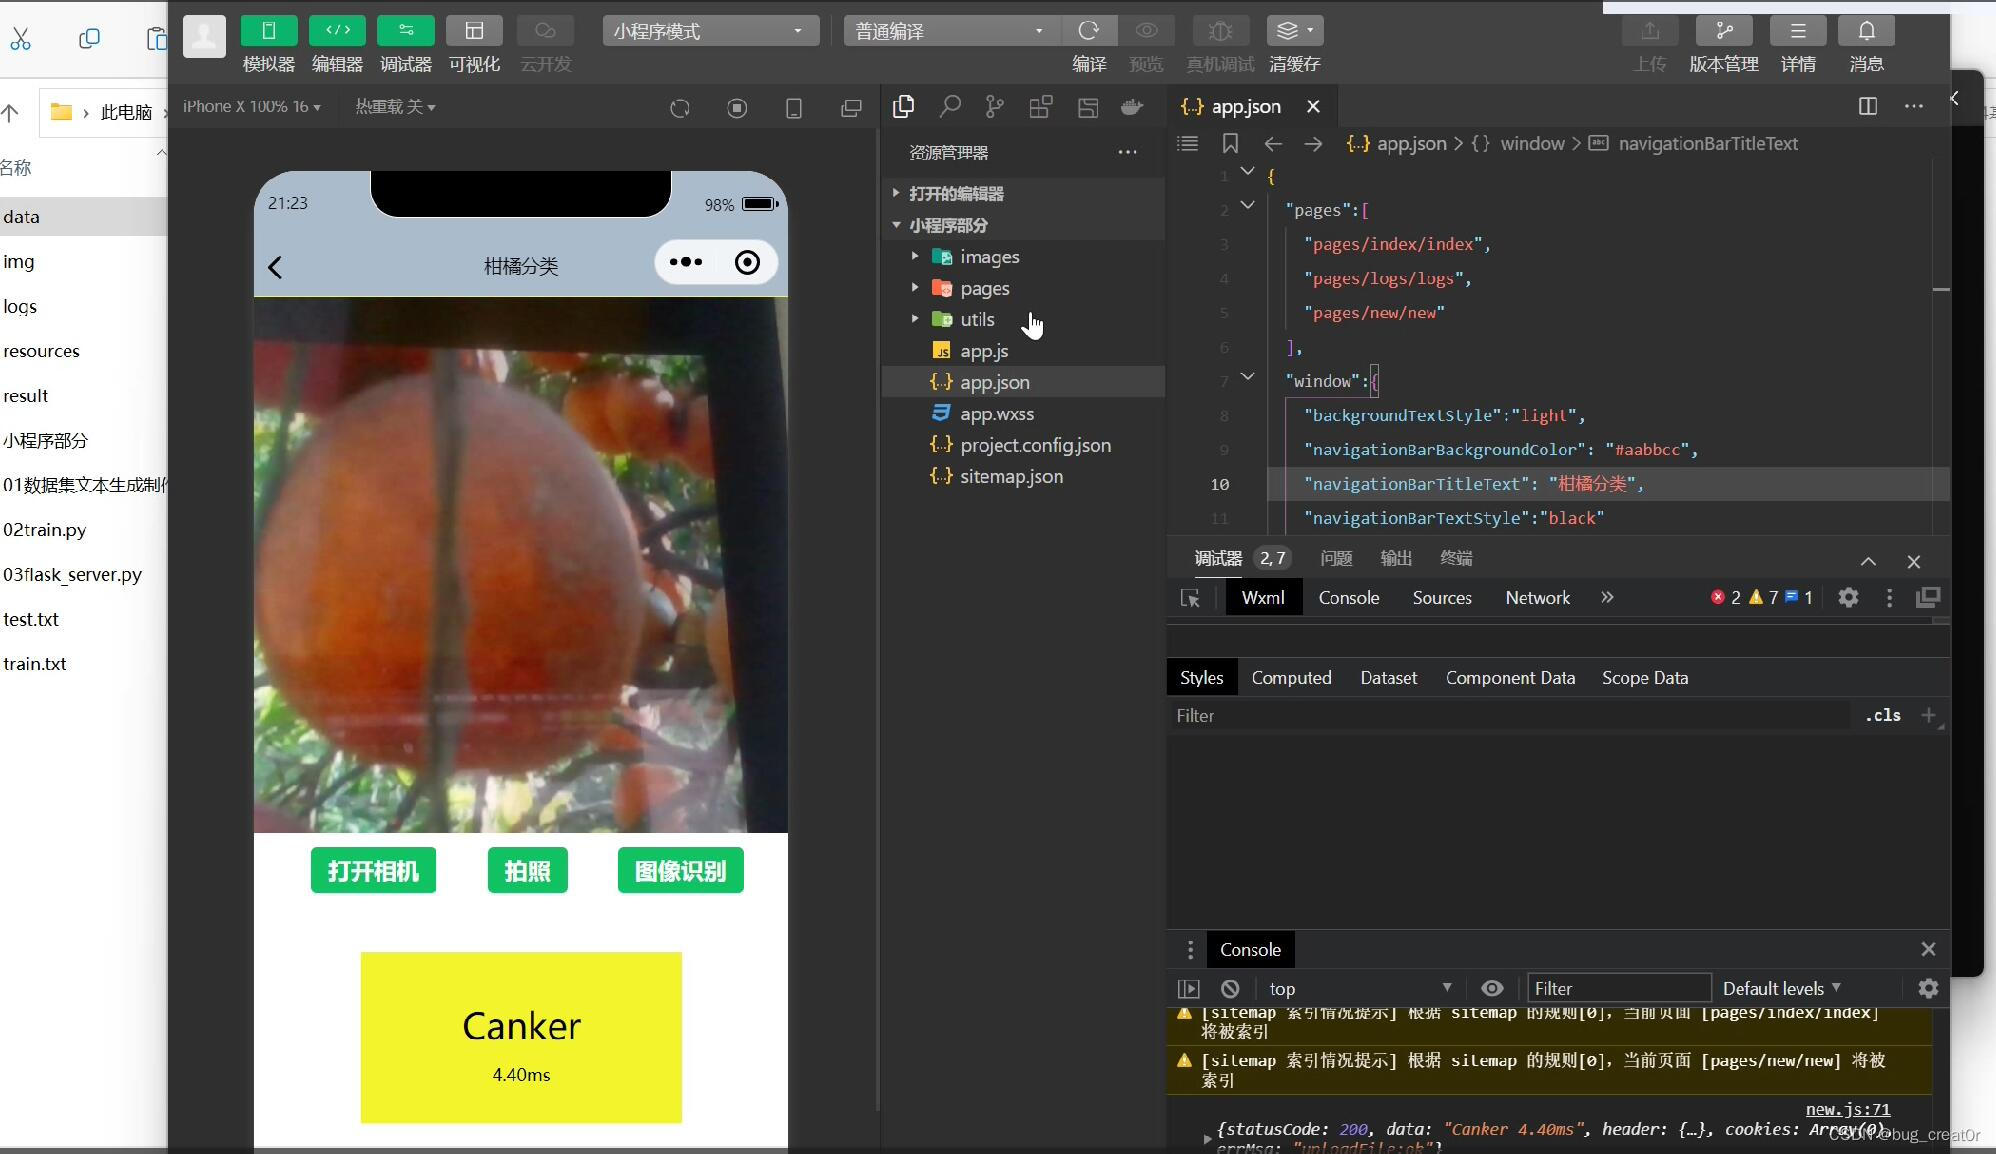The width and height of the screenshot is (1996, 1154).
Task: Open version management from the toolbar
Action: pyautogui.click(x=1723, y=31)
